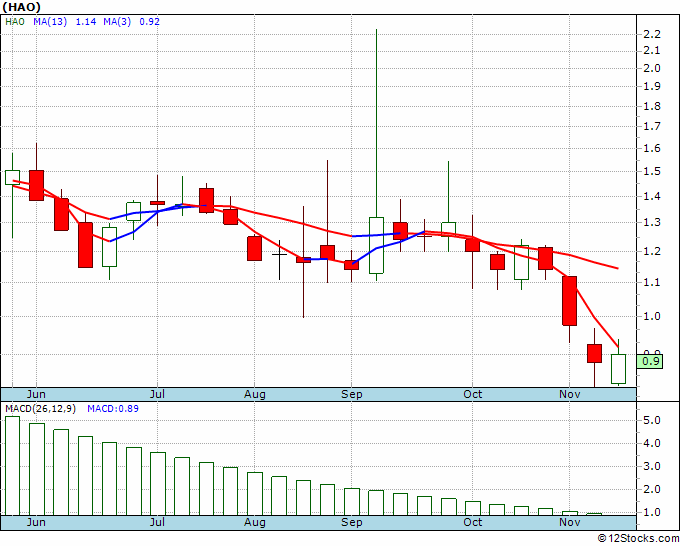Click the Nov label on price chart axis
This screenshot has height=546, width=680.
coord(569,394)
